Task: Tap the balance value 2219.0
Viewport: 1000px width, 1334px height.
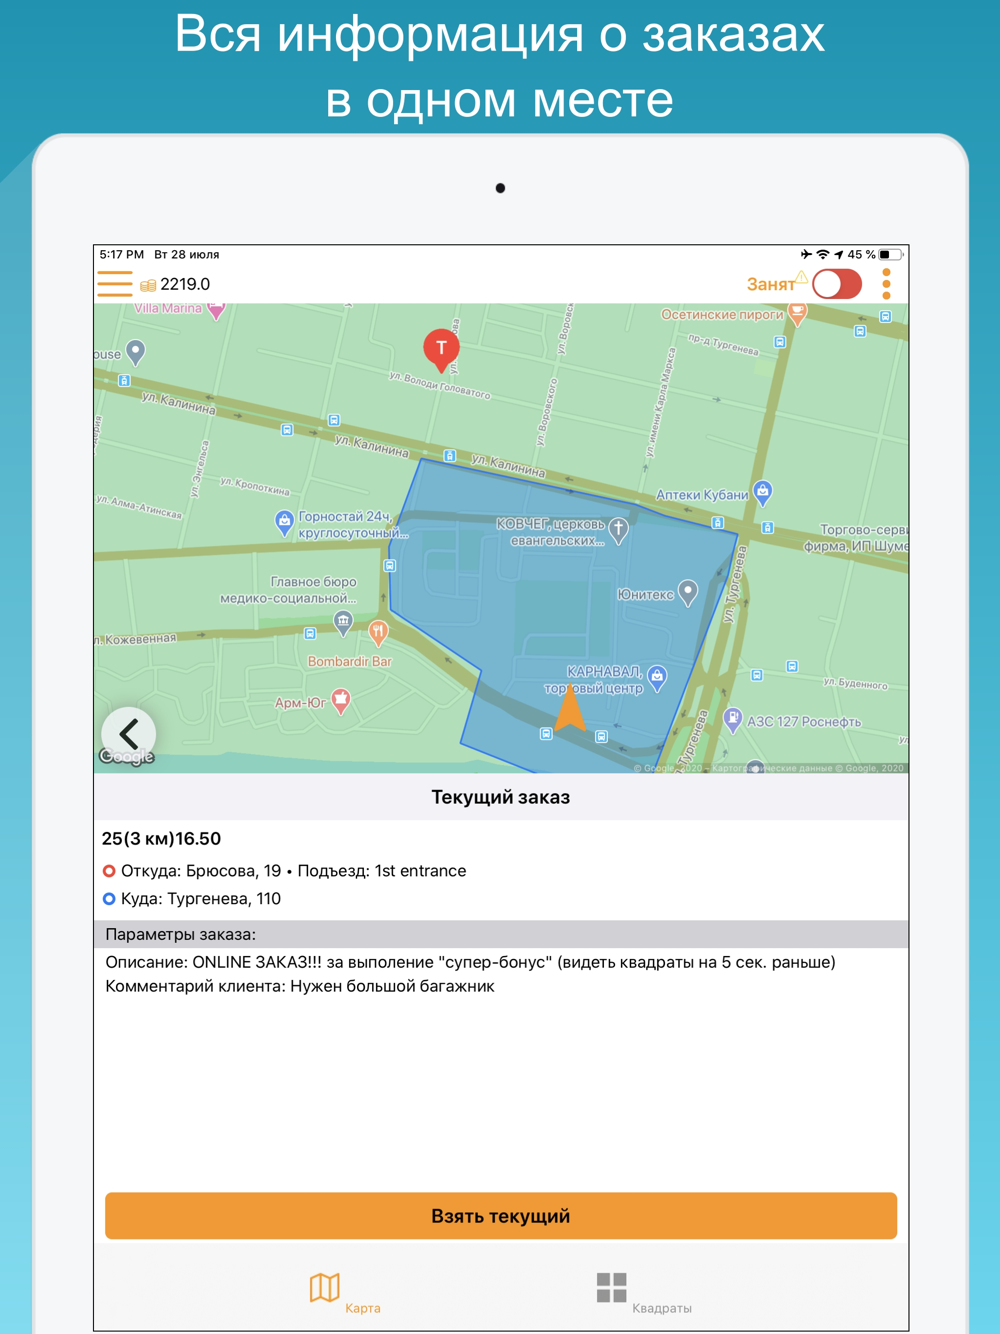Action: tap(185, 284)
